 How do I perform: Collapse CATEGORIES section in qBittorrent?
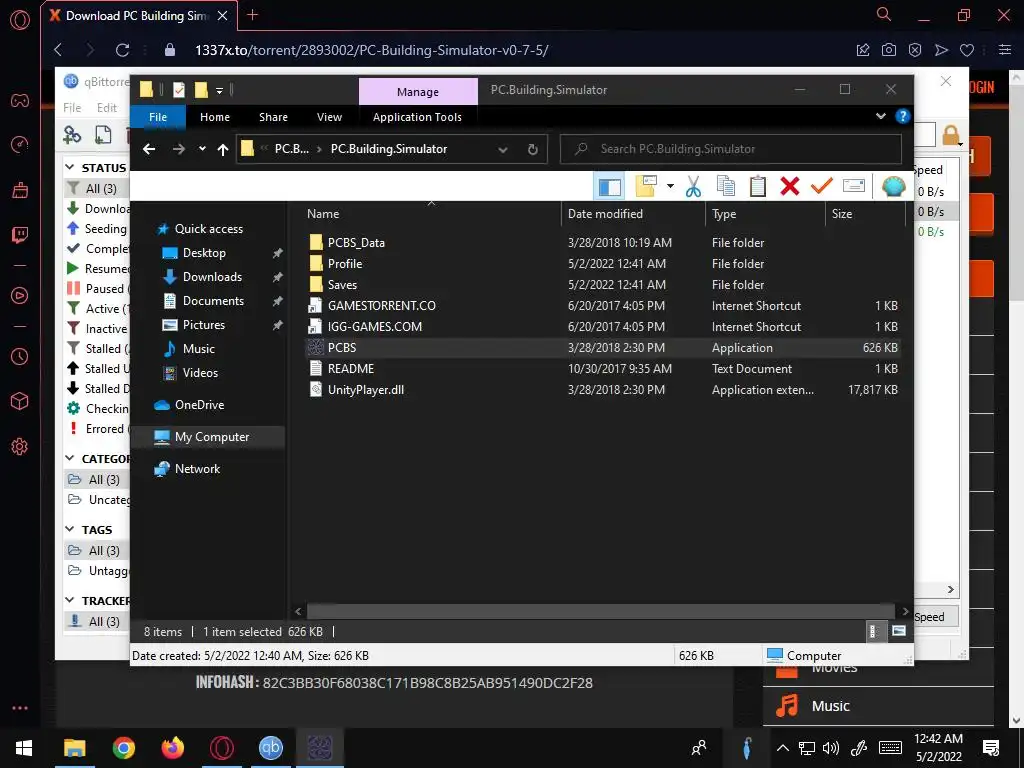(70, 458)
